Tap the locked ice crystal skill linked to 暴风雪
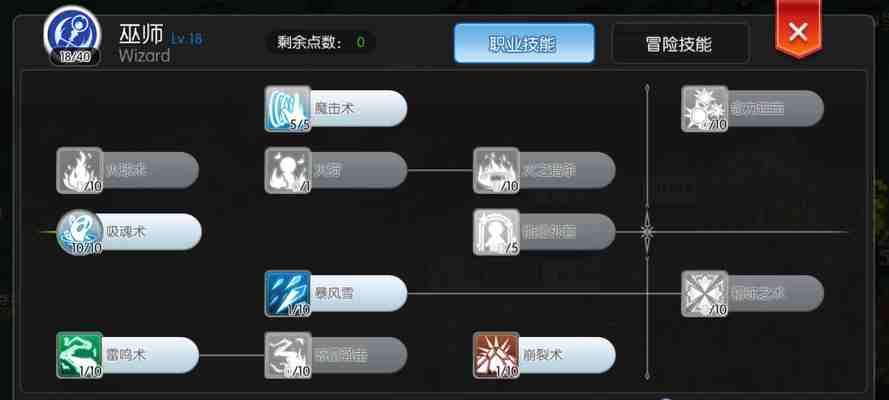The height and width of the screenshot is (400, 889). [705, 293]
